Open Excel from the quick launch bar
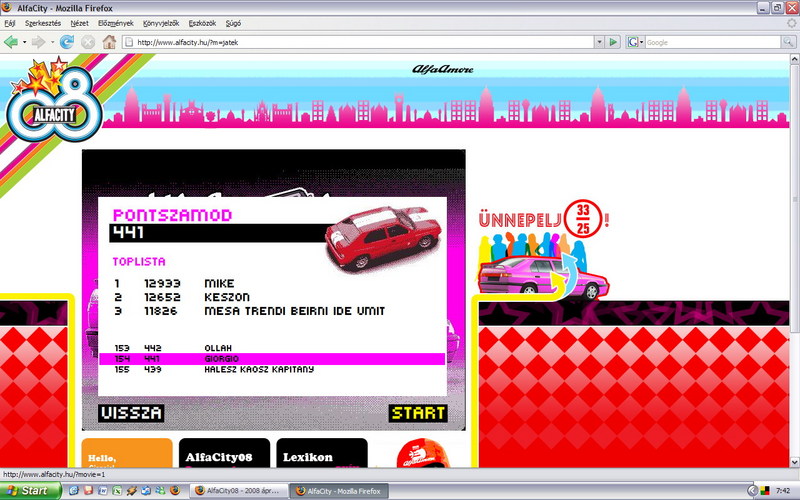Viewport: 800px width, 500px height. [x=117, y=491]
